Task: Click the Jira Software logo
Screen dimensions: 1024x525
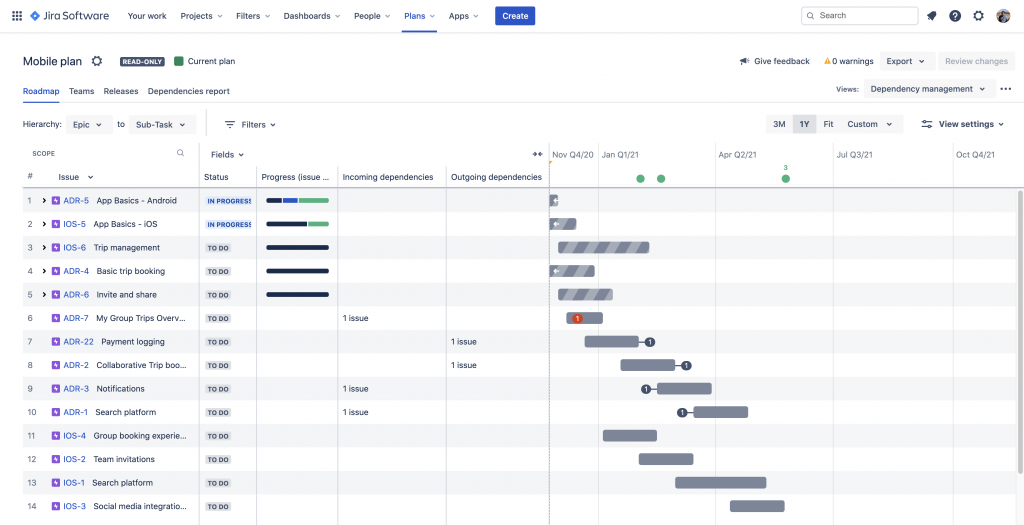Action: coord(69,16)
